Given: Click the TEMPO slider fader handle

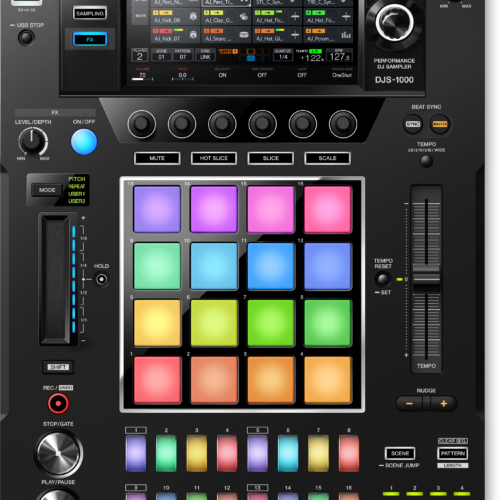Looking at the screenshot, I should pos(426,279).
